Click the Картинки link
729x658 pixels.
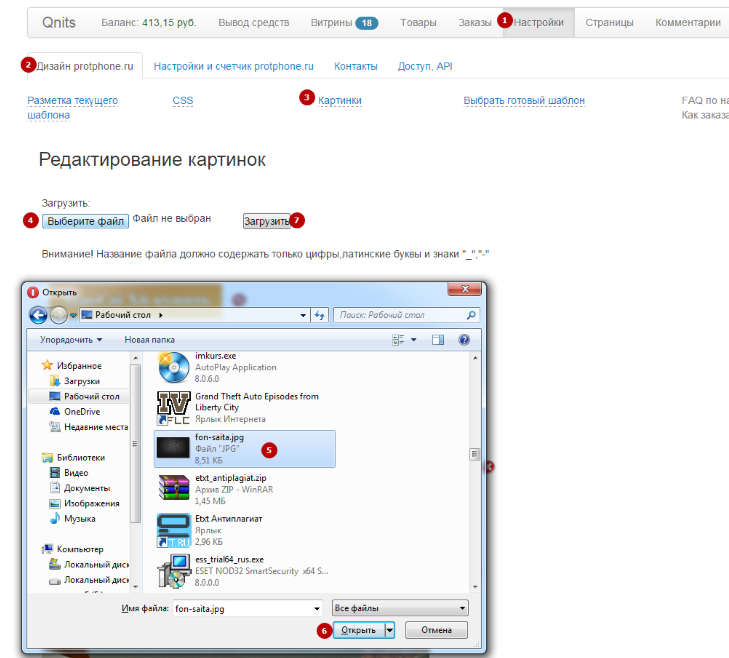[340, 101]
